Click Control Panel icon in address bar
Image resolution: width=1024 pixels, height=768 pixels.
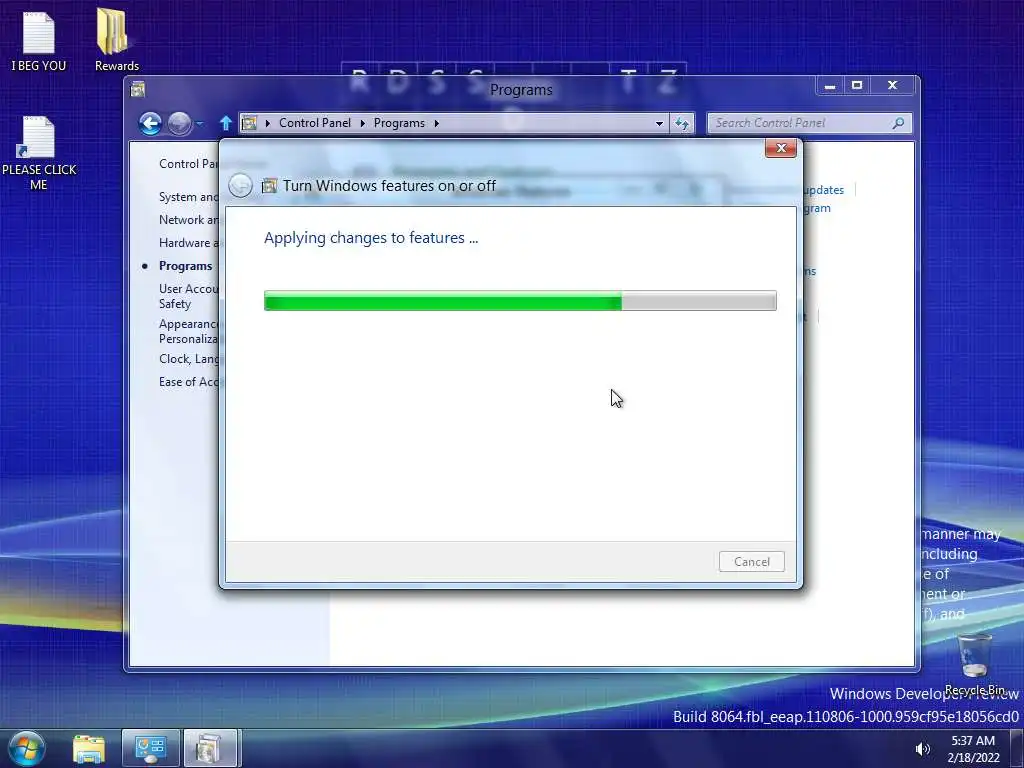click(x=249, y=123)
